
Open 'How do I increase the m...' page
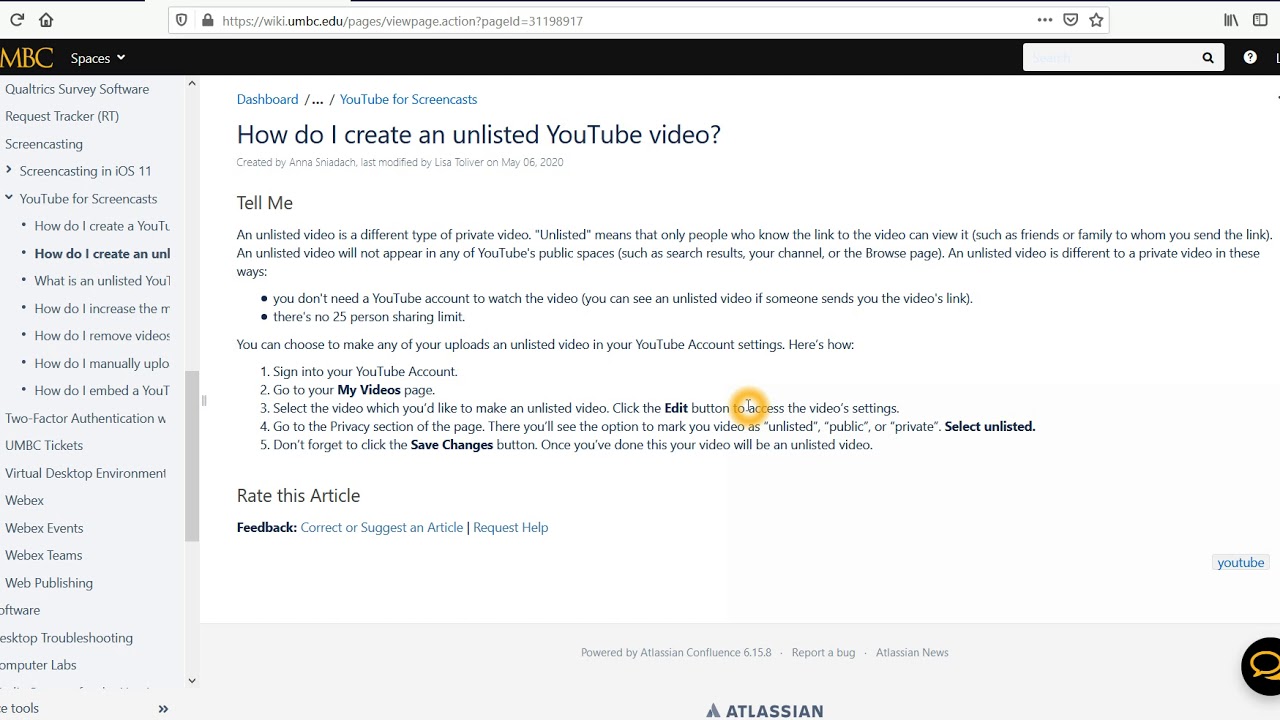click(x=102, y=309)
